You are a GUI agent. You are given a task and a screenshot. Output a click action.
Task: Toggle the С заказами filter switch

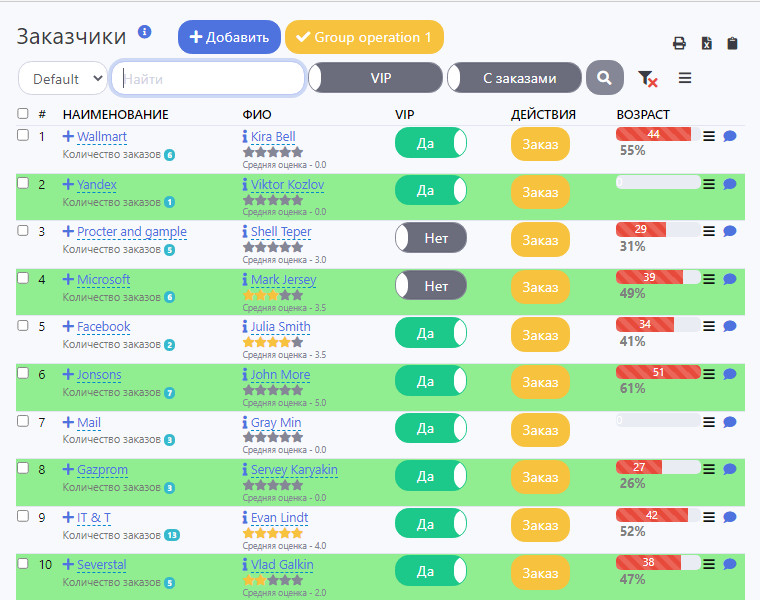514,78
